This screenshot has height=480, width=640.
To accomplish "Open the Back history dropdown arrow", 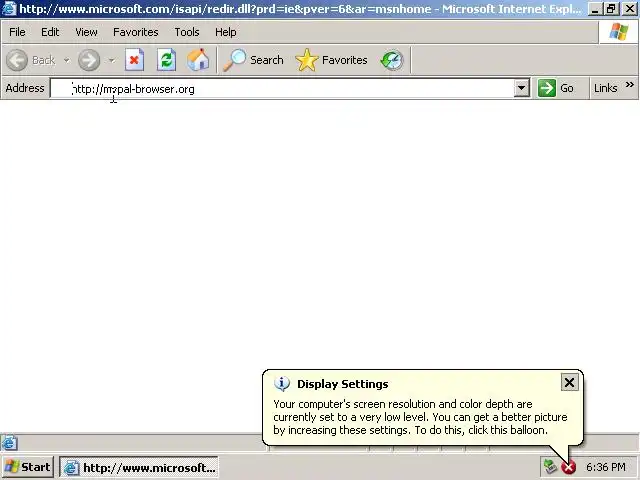I will [66, 60].
